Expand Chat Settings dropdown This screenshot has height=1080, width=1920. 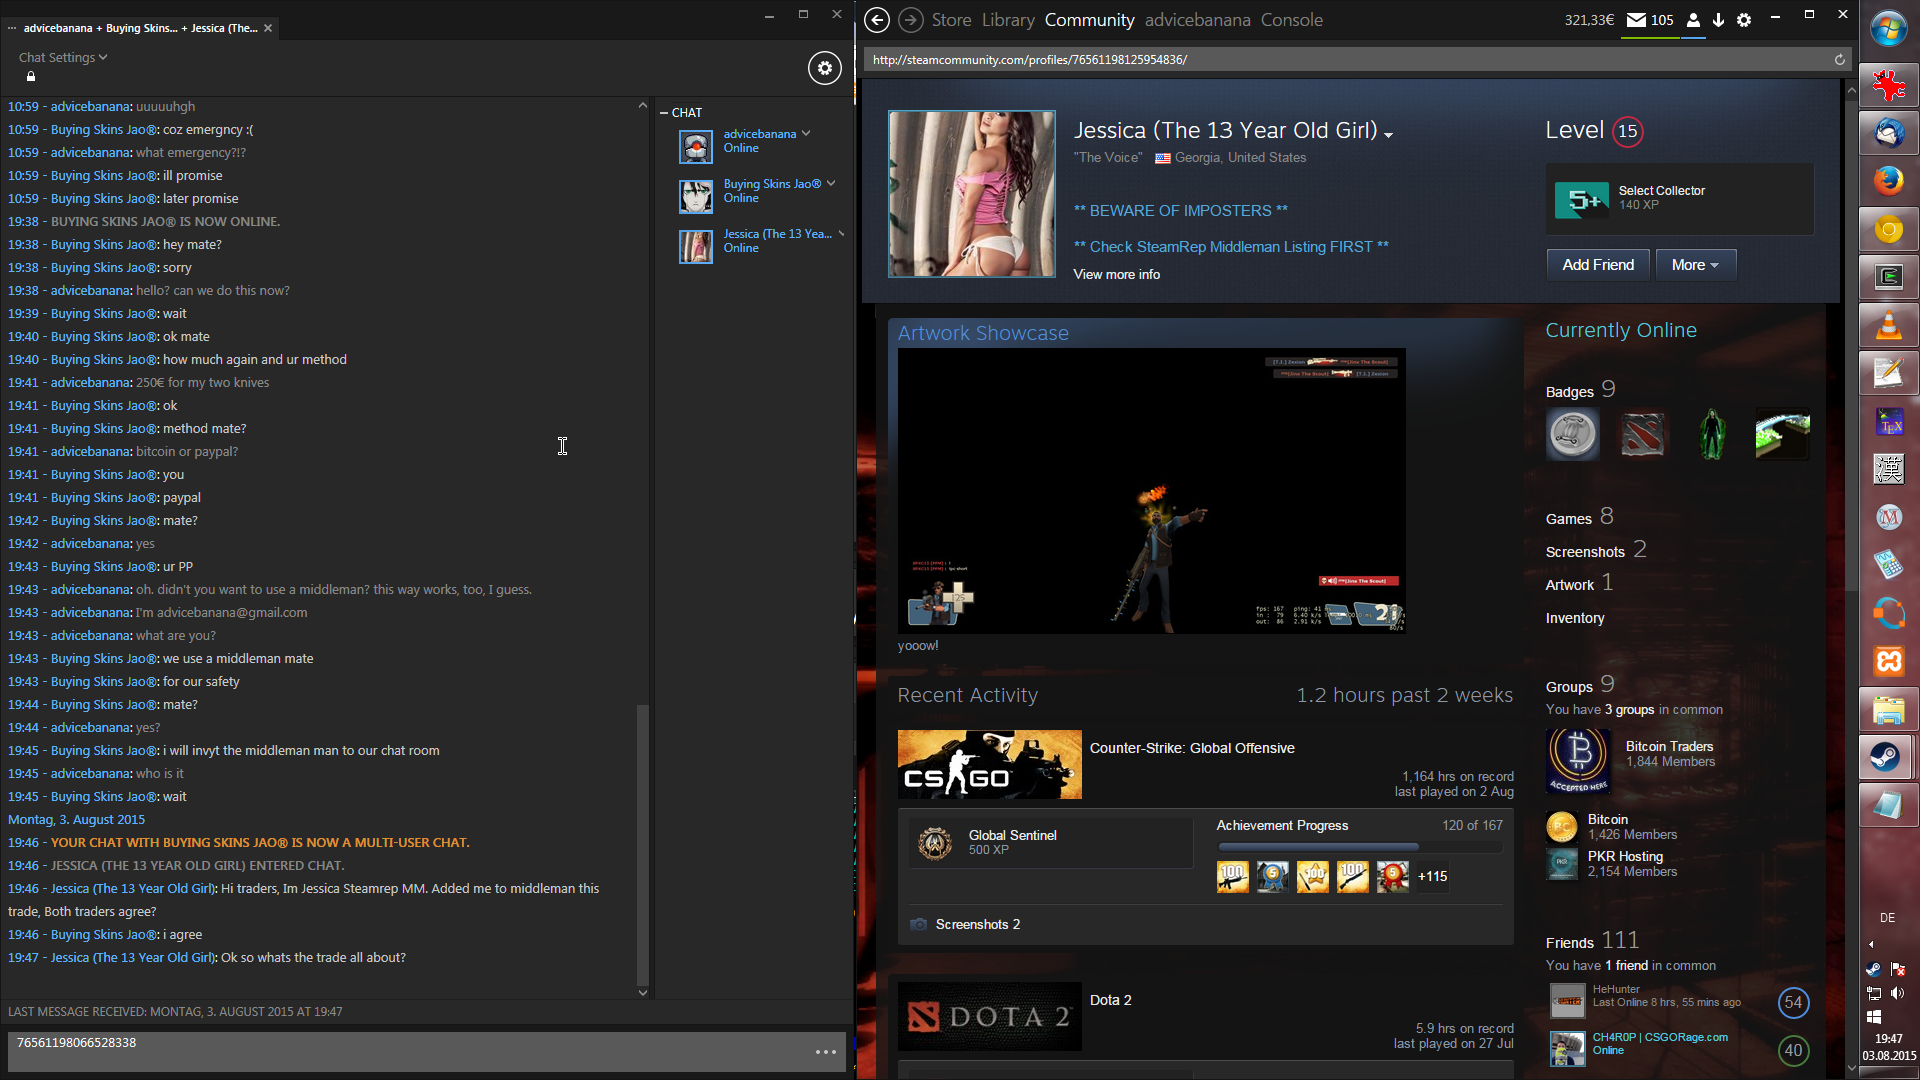pos(63,58)
